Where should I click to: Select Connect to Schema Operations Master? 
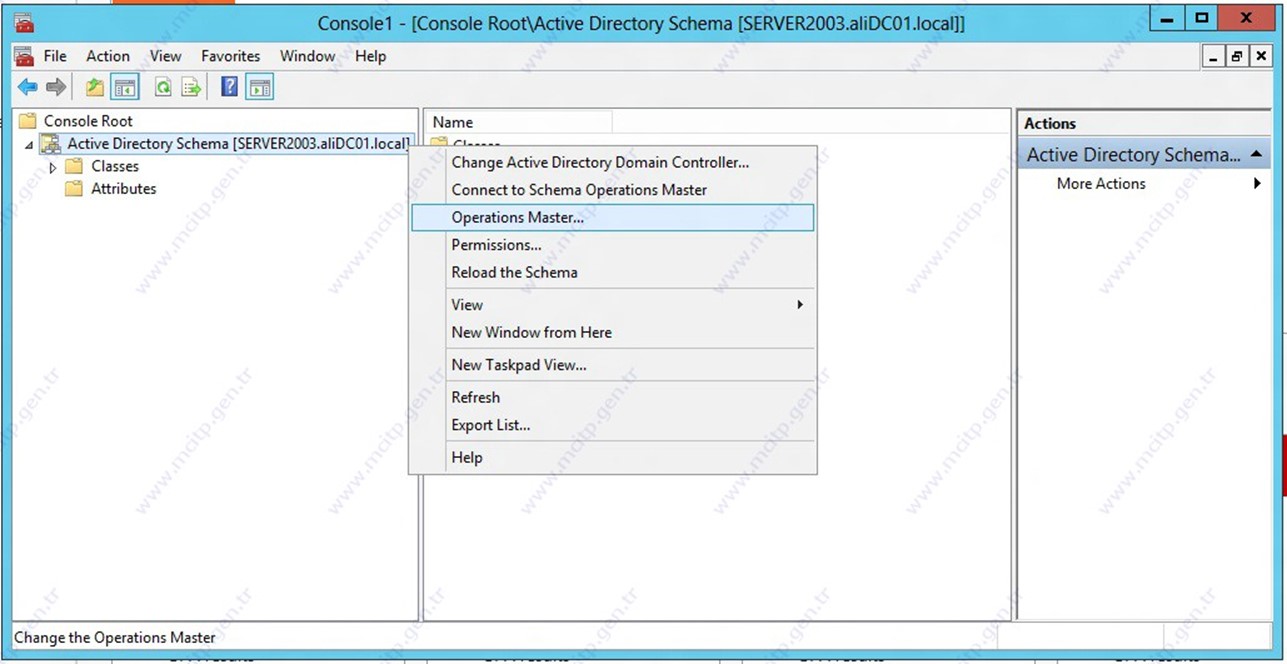pyautogui.click(x=614, y=190)
